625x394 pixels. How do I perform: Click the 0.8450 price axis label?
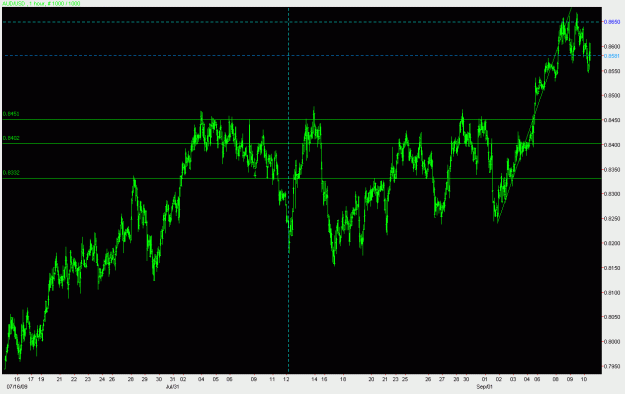point(612,120)
